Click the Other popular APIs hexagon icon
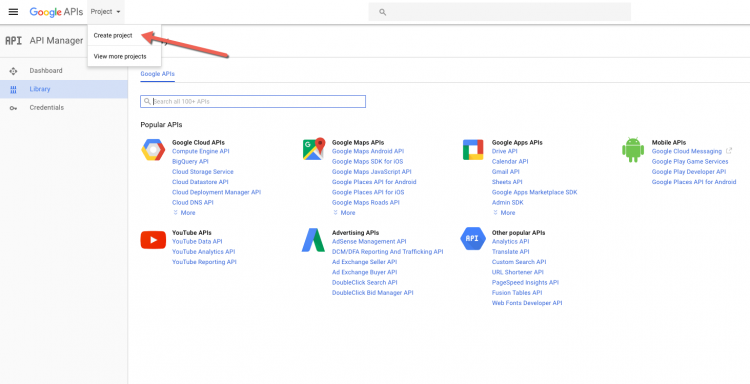 click(473, 239)
